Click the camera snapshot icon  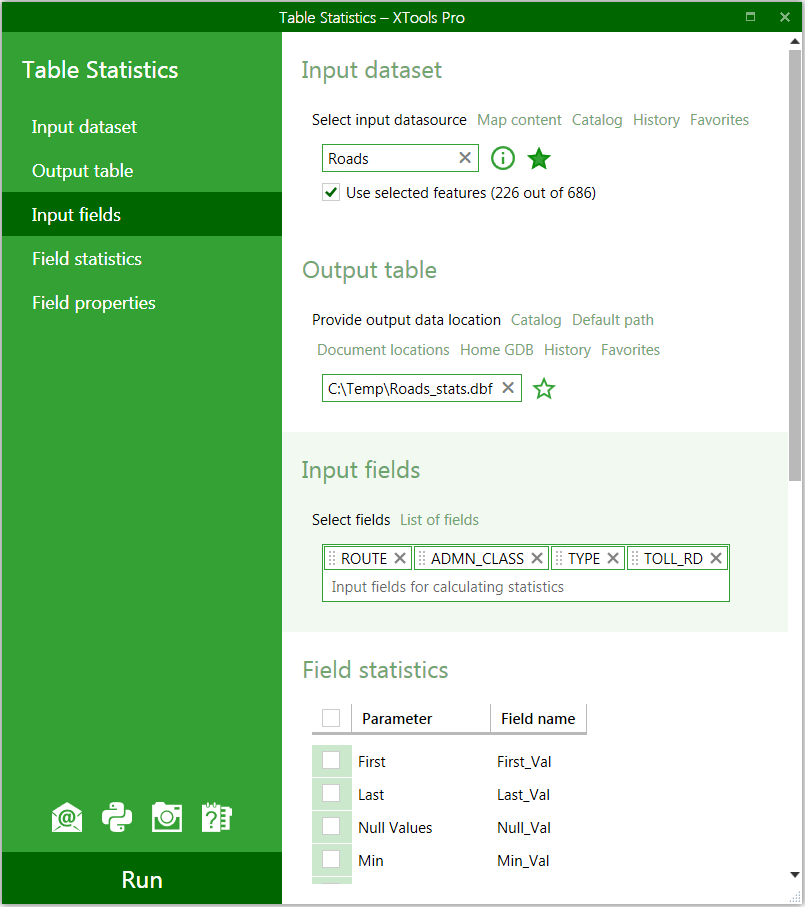tap(167, 817)
